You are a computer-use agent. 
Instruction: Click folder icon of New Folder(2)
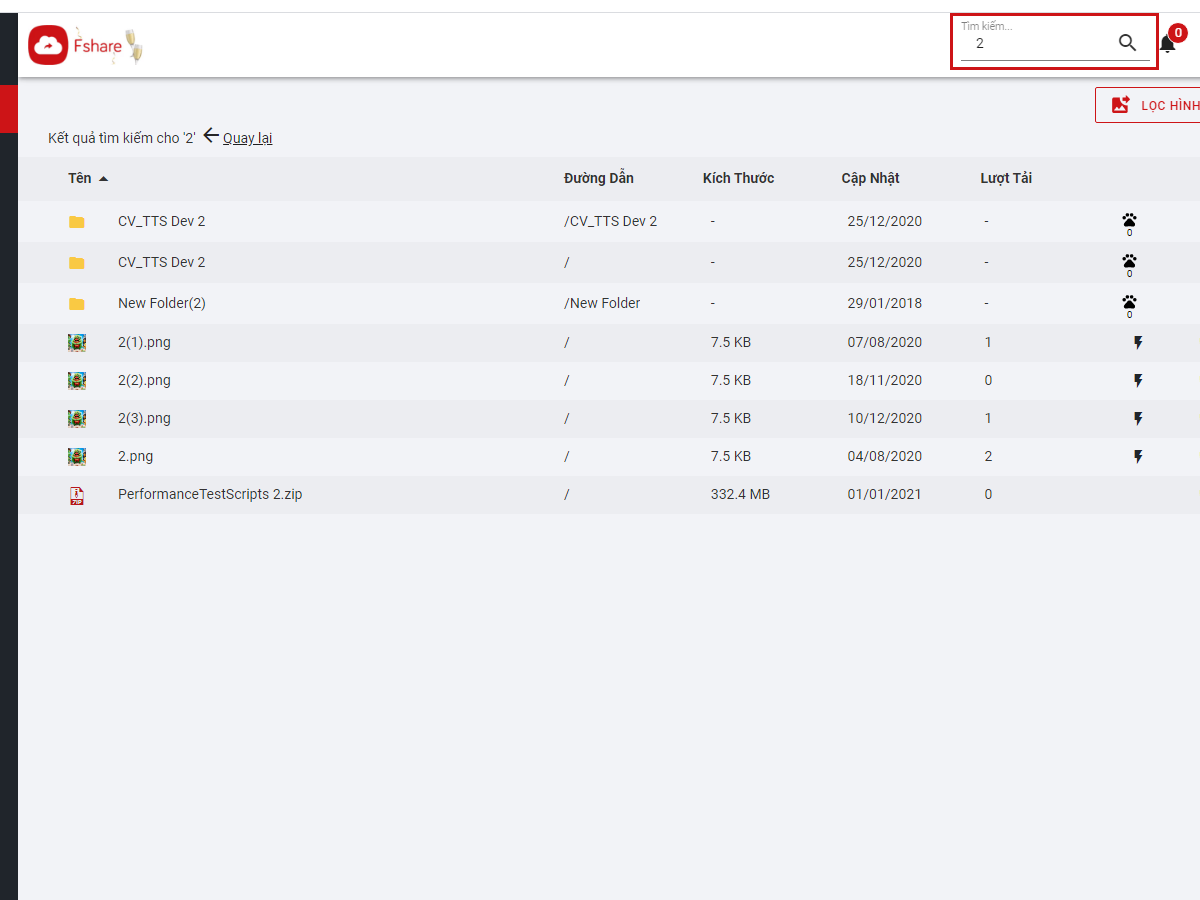77,304
